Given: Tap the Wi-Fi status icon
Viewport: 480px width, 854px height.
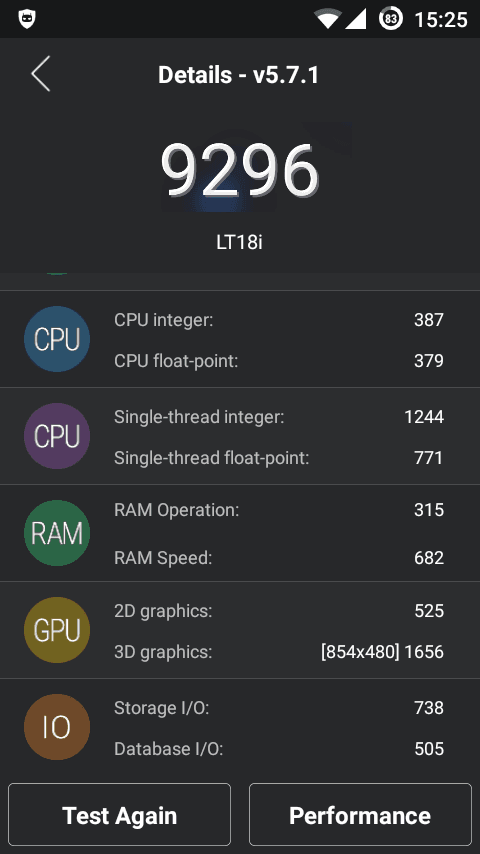Looking at the screenshot, I should coord(327,20).
